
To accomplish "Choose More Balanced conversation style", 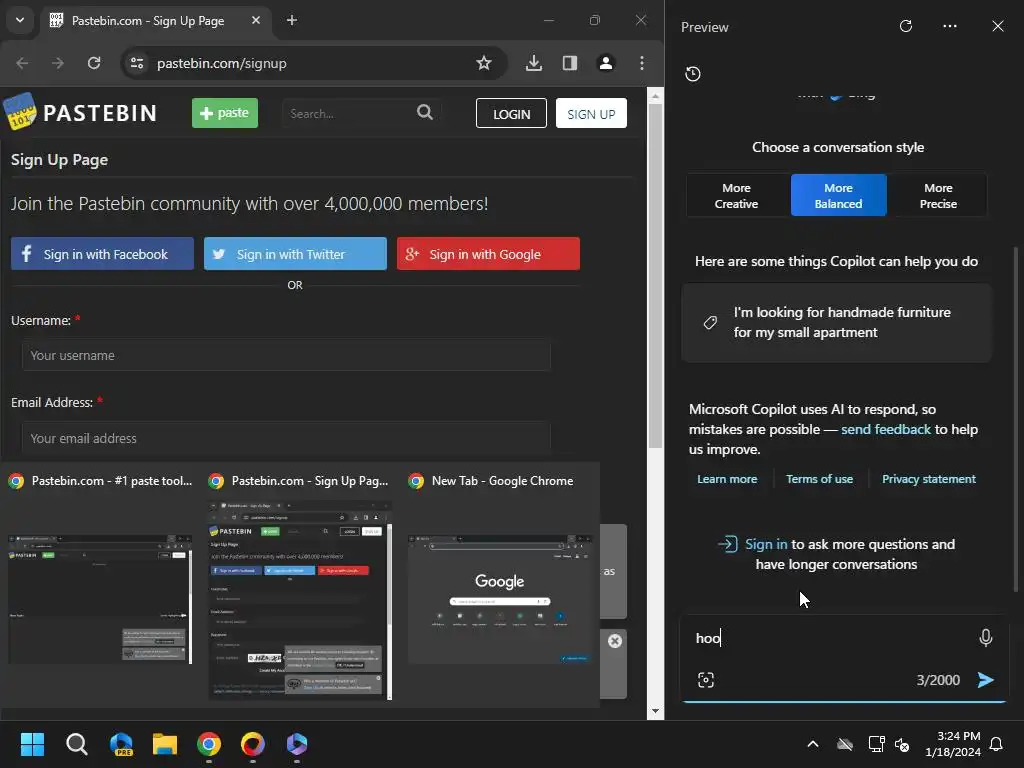I will click(x=839, y=195).
